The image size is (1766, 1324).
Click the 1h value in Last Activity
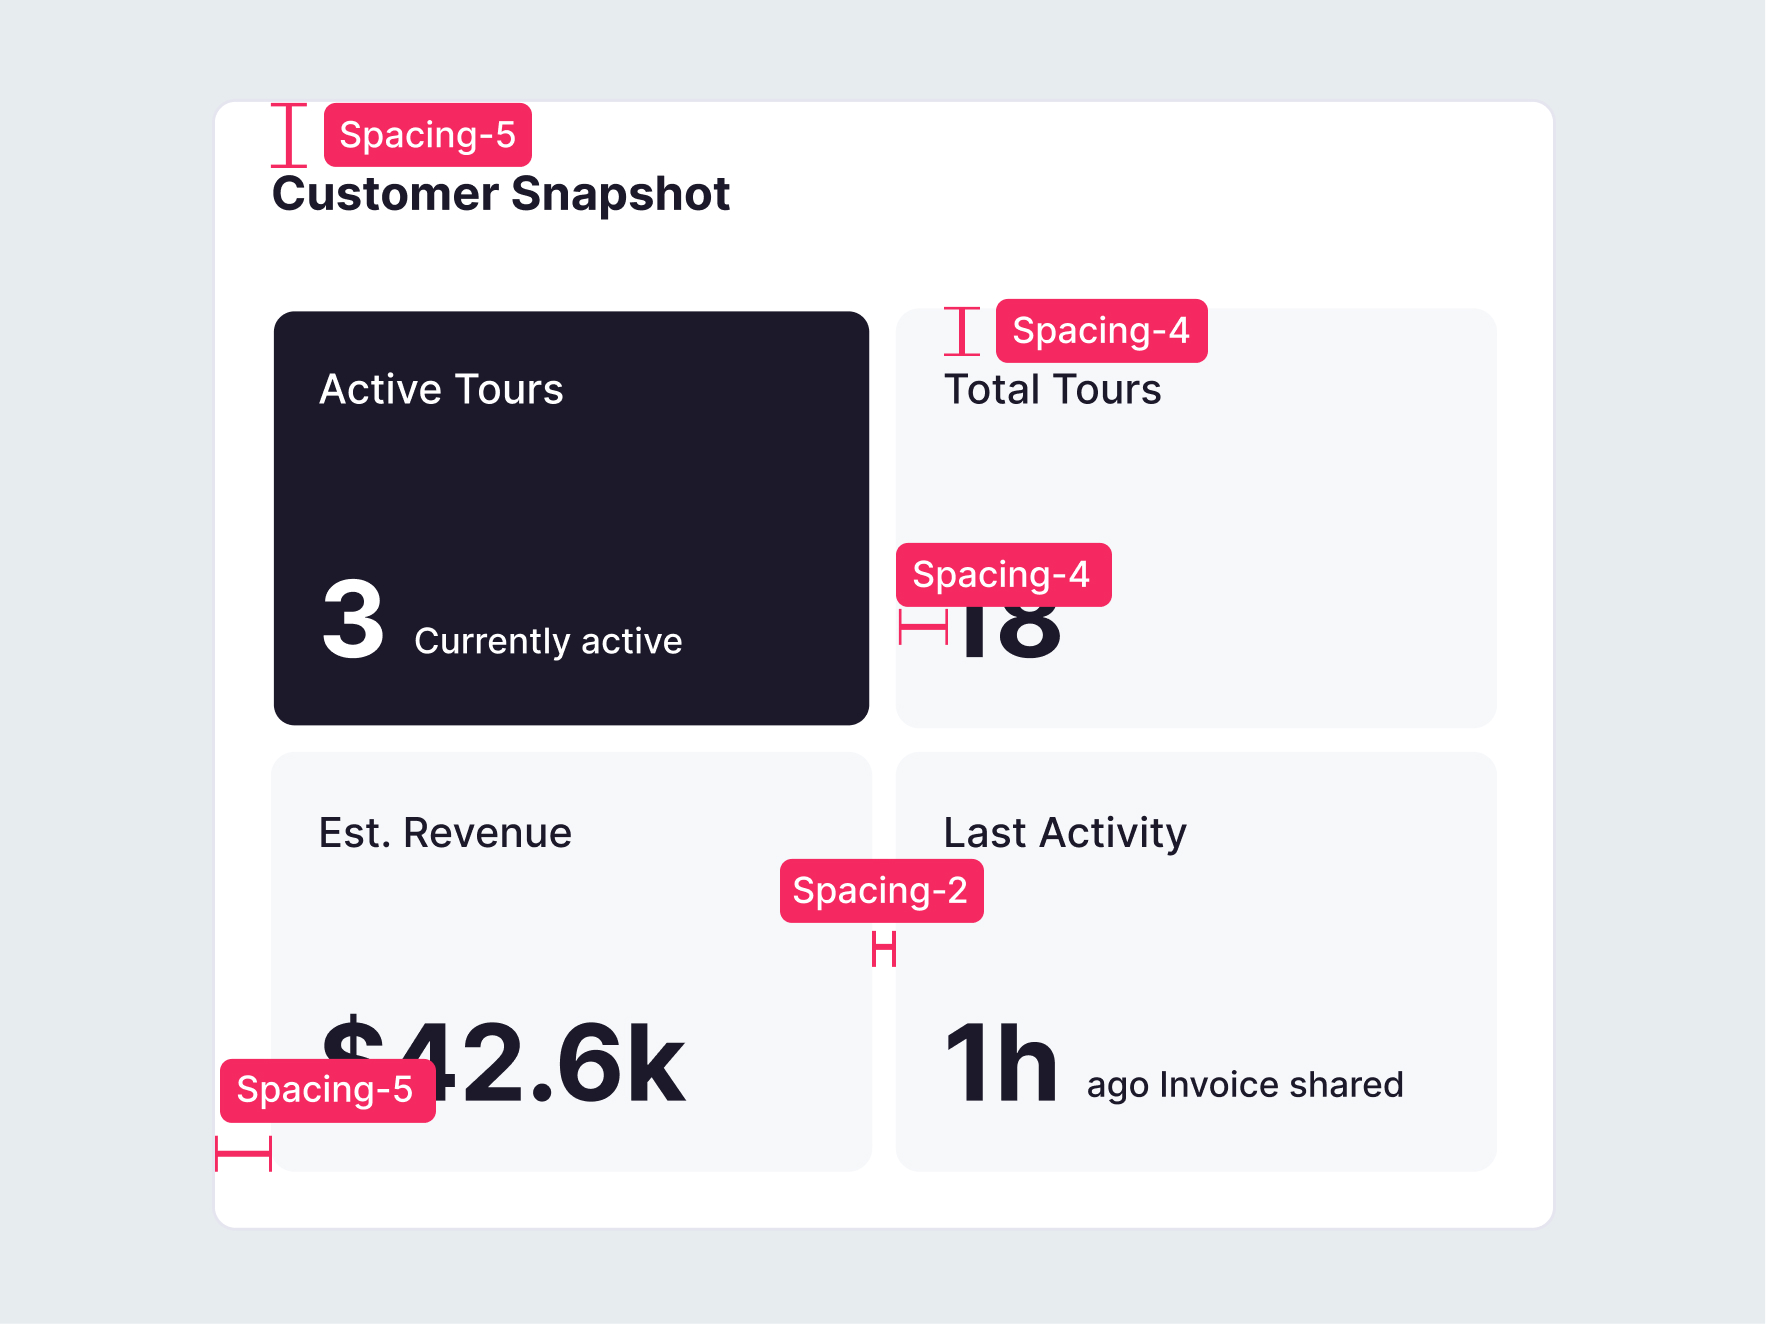[x=1001, y=1064]
